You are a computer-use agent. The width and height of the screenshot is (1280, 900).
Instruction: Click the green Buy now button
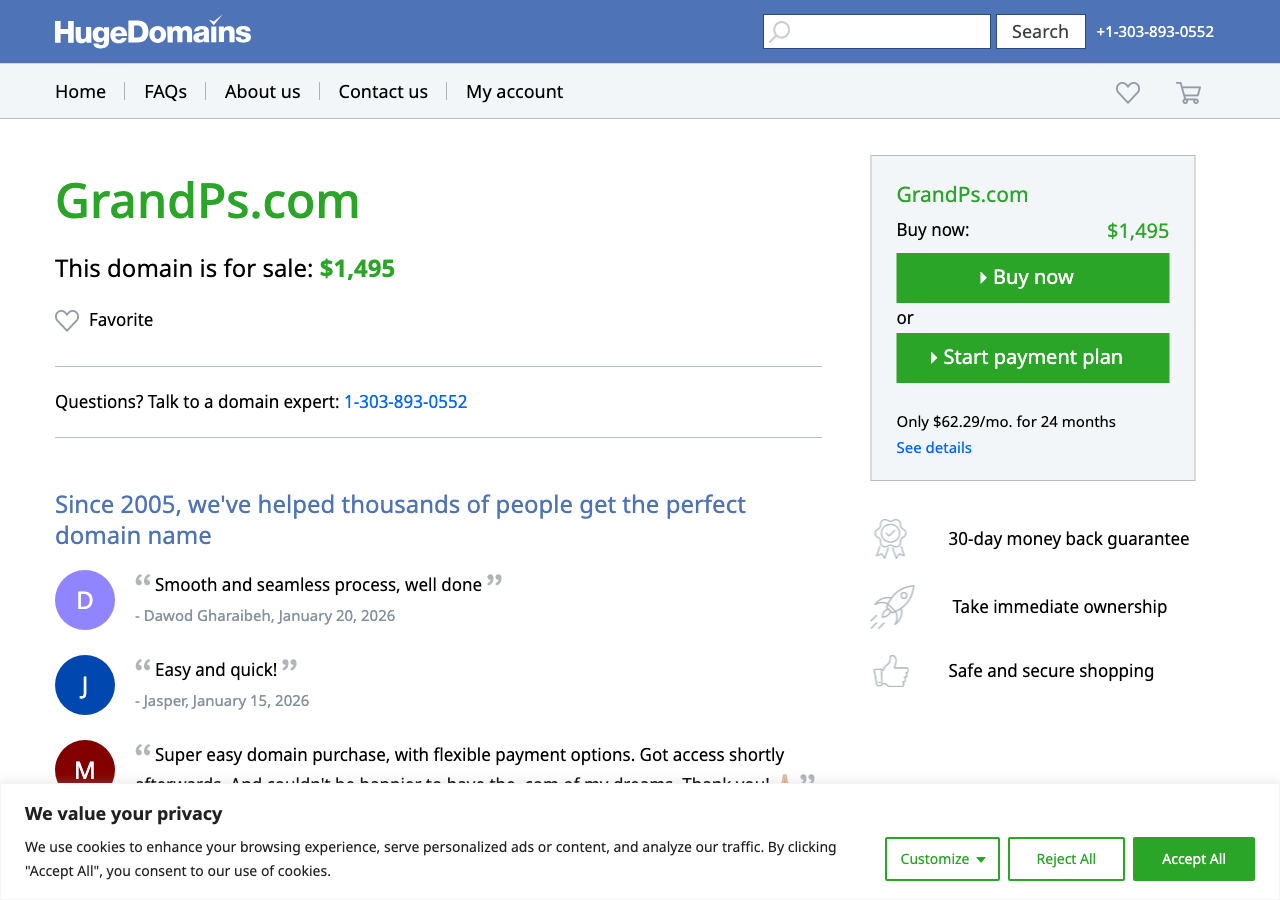(x=1032, y=278)
